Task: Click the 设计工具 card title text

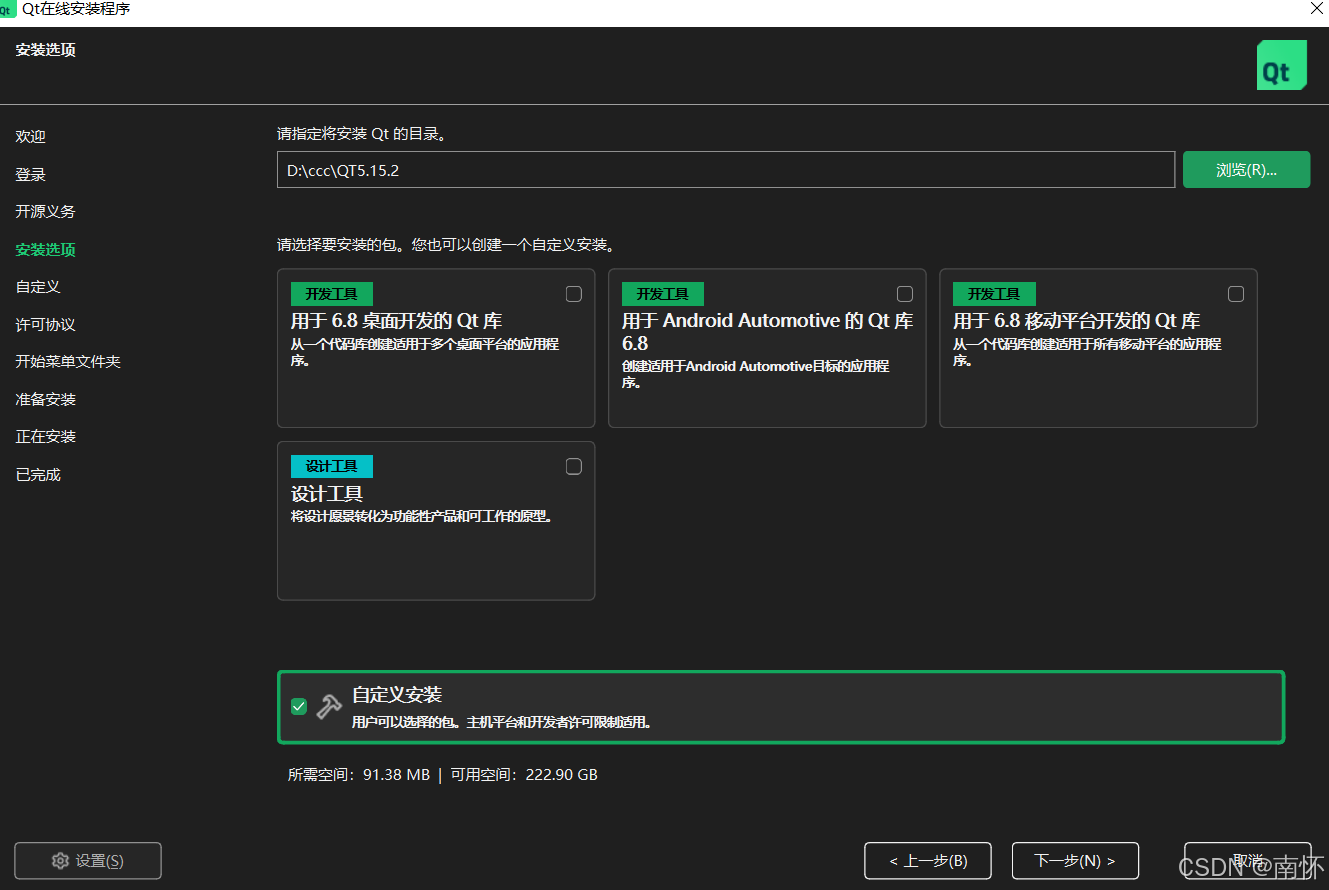Action: (x=327, y=494)
